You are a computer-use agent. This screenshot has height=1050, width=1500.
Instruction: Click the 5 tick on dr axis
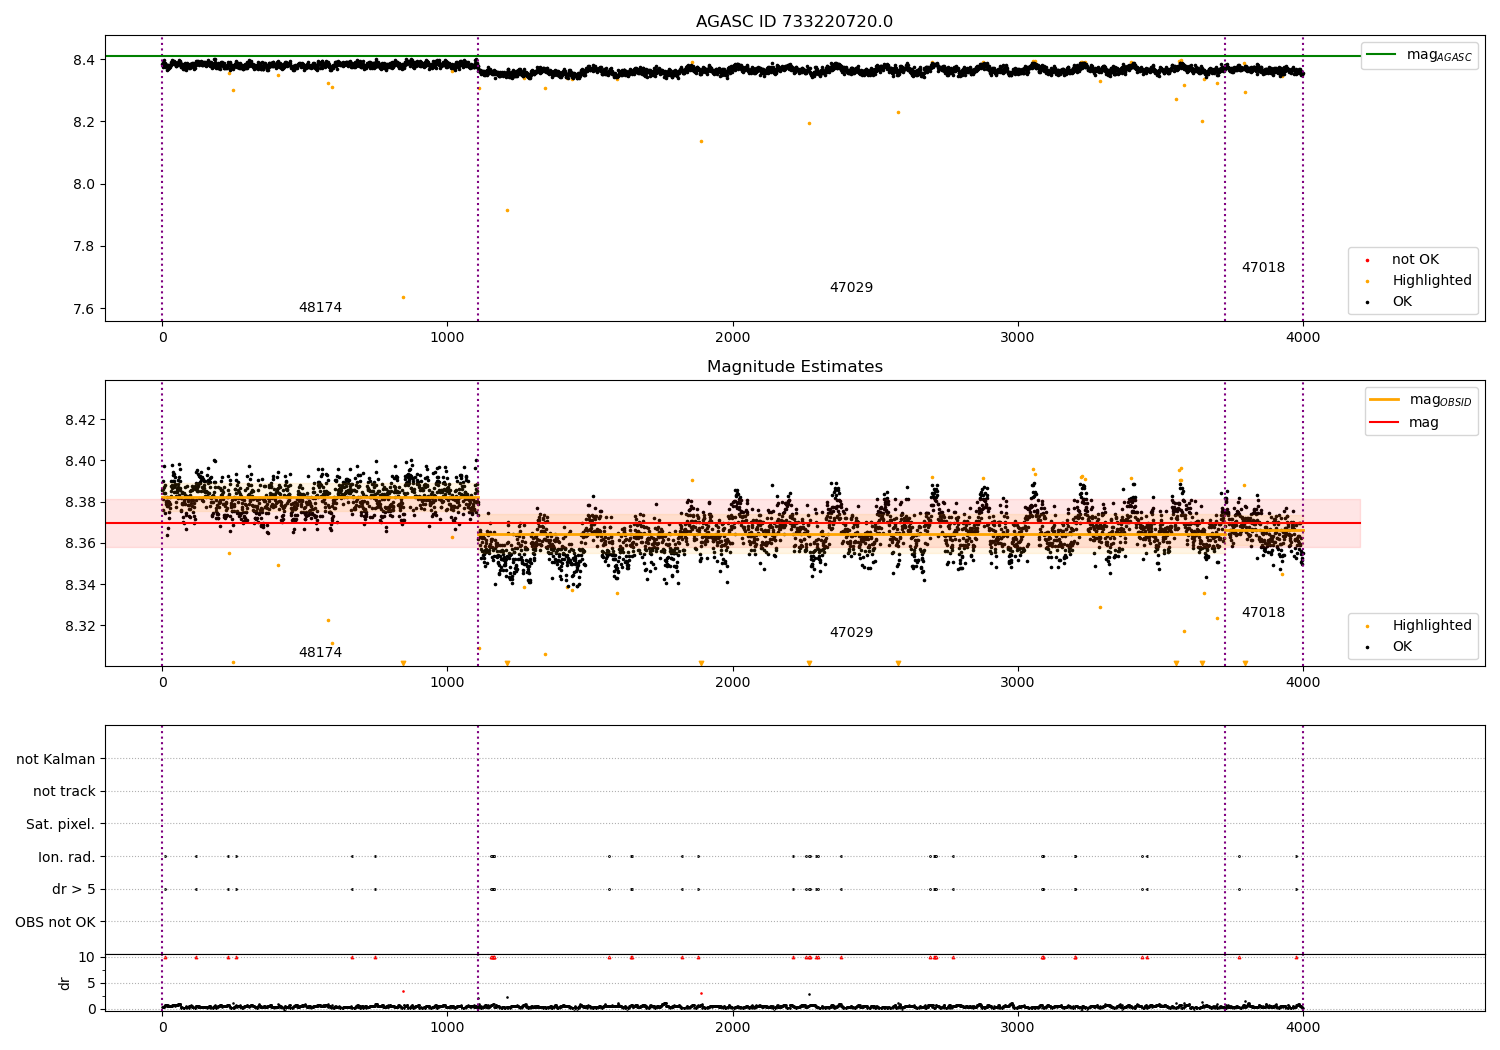(x=91, y=983)
